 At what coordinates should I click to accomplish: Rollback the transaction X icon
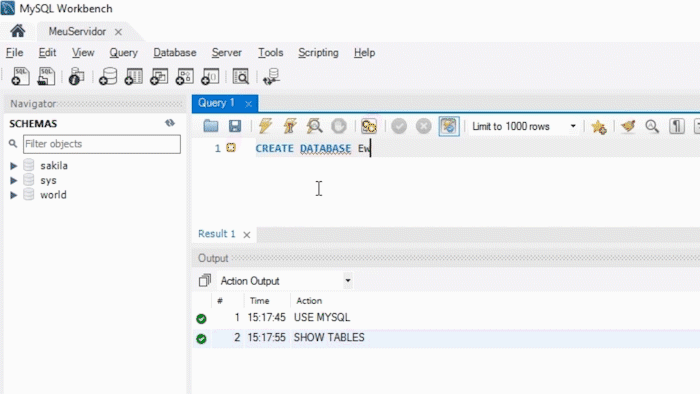click(x=423, y=126)
